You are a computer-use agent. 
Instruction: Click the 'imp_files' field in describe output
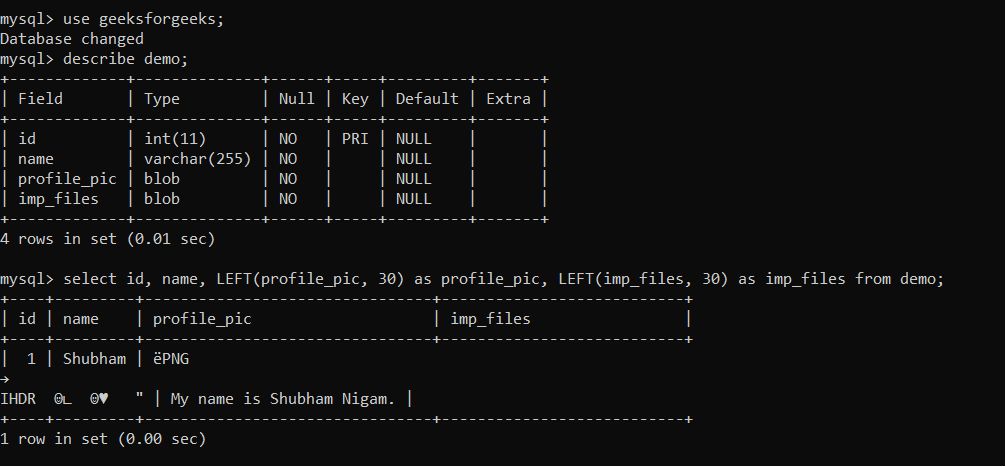[58, 199]
